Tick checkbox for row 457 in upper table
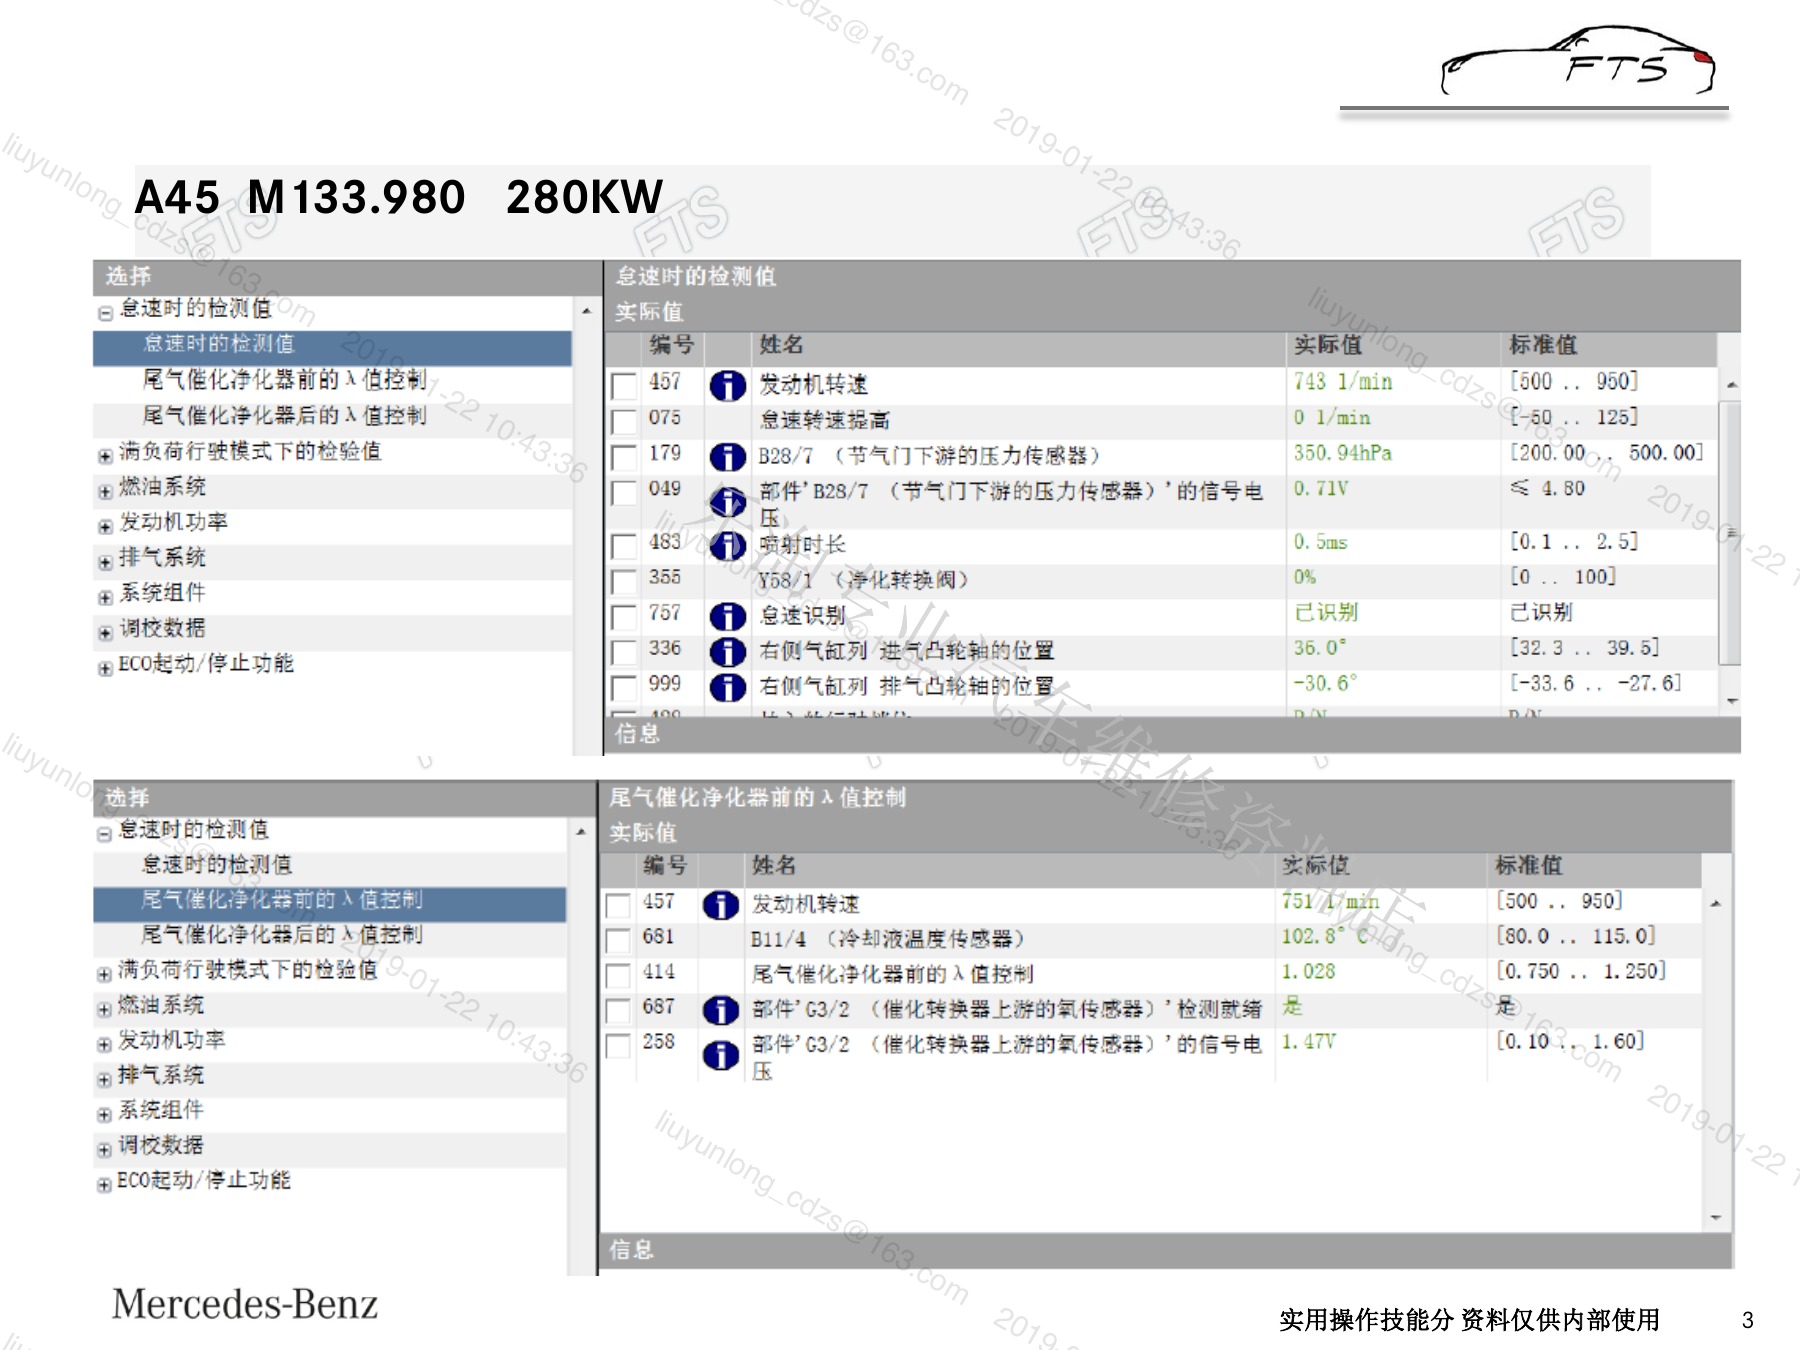The image size is (1800, 1350). (x=623, y=385)
